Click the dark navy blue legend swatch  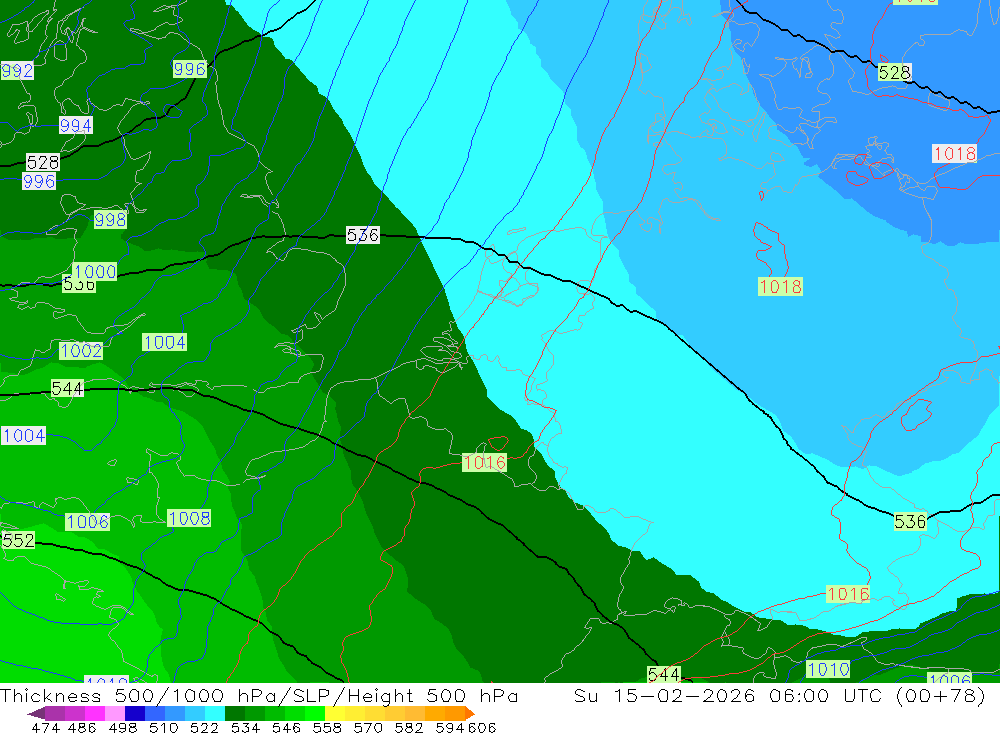135,713
